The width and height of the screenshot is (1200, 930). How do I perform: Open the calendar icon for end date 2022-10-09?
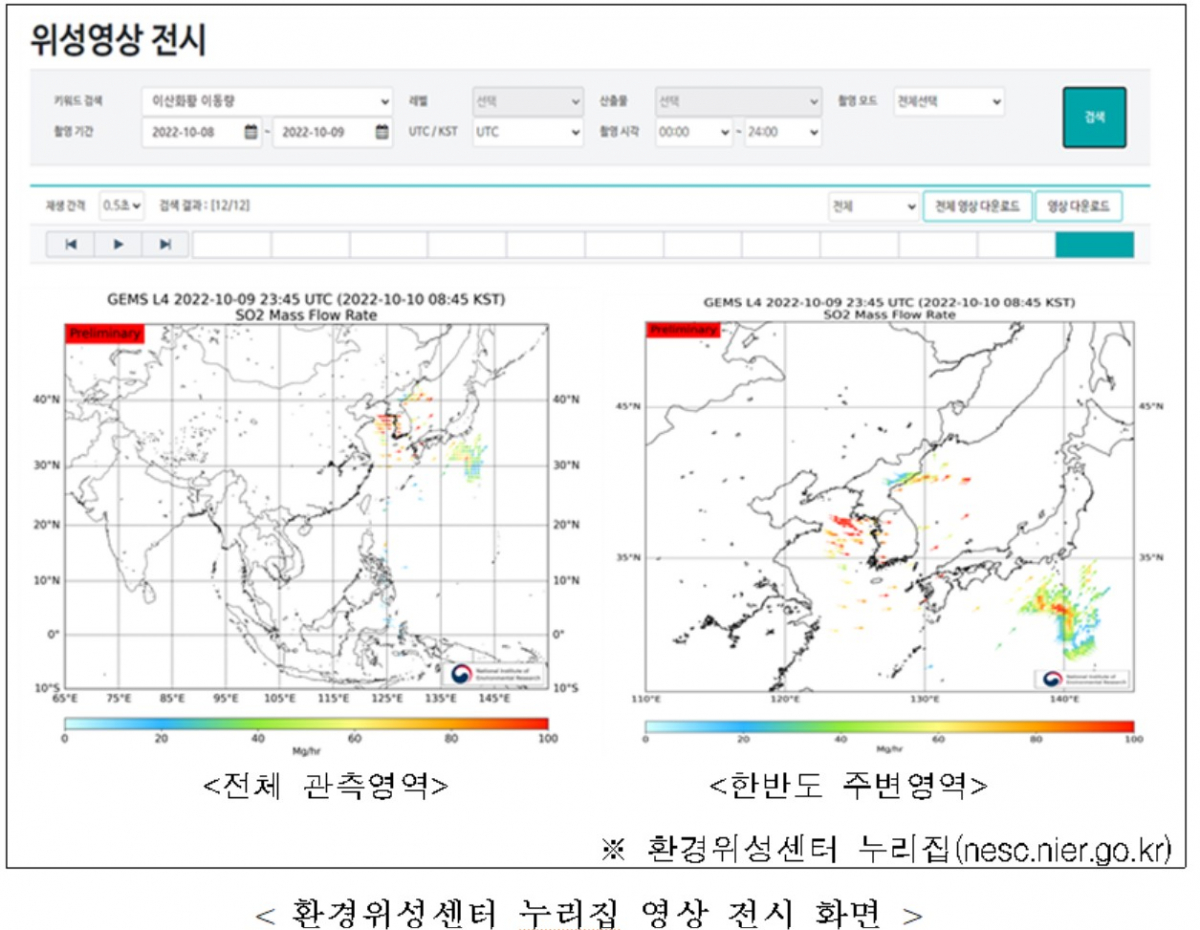coord(380,133)
